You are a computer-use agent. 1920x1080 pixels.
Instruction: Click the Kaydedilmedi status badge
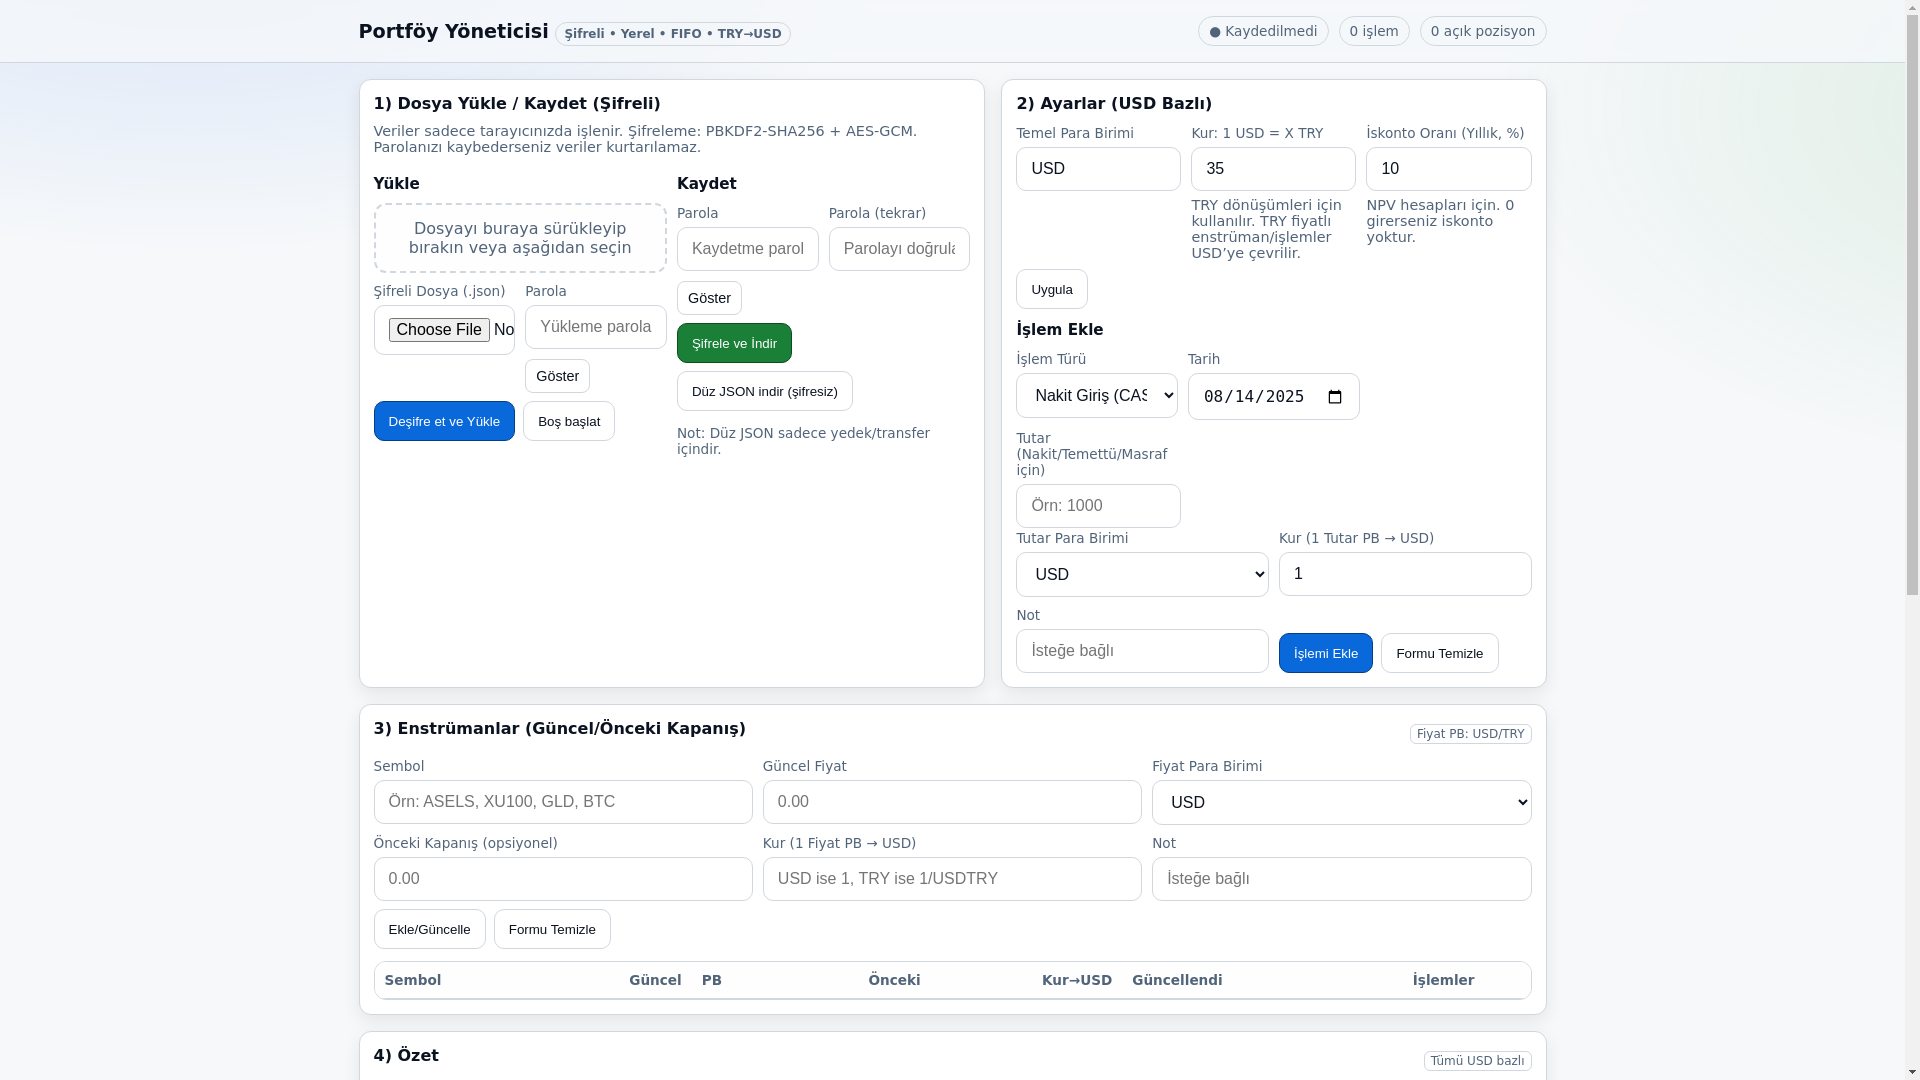click(x=1263, y=31)
